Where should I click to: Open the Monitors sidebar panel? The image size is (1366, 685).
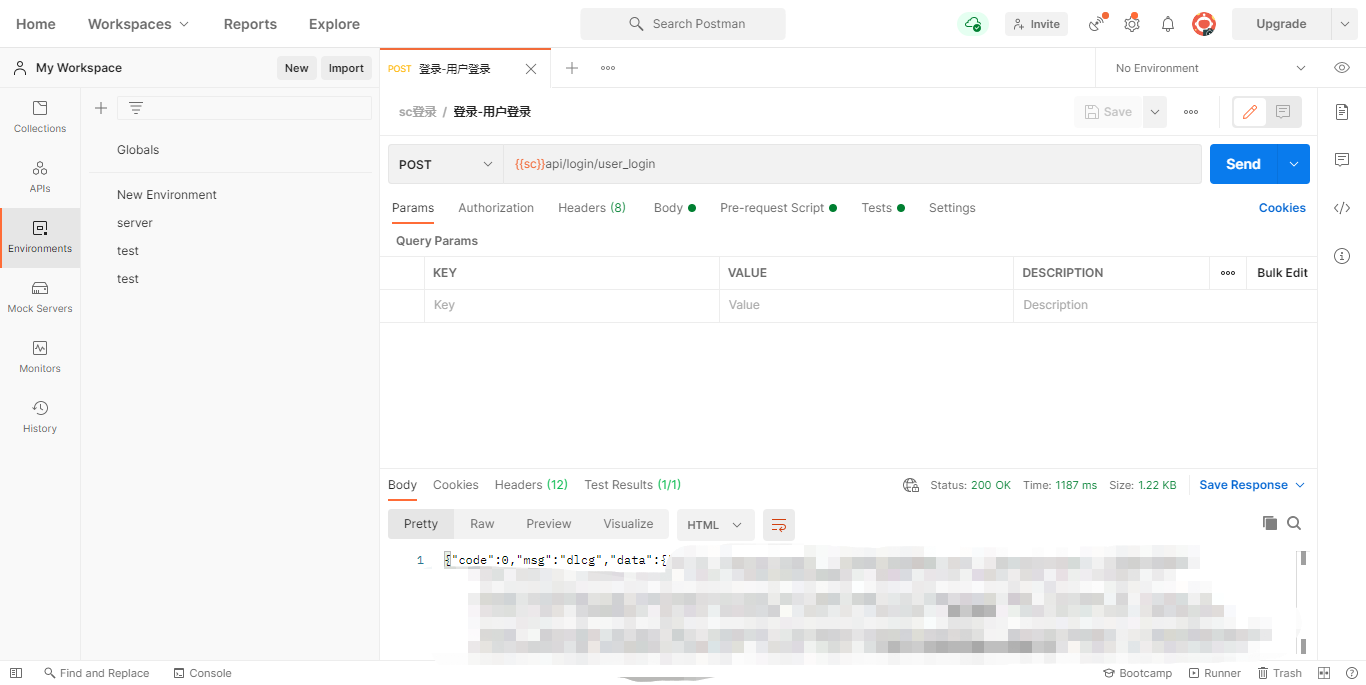pos(40,357)
